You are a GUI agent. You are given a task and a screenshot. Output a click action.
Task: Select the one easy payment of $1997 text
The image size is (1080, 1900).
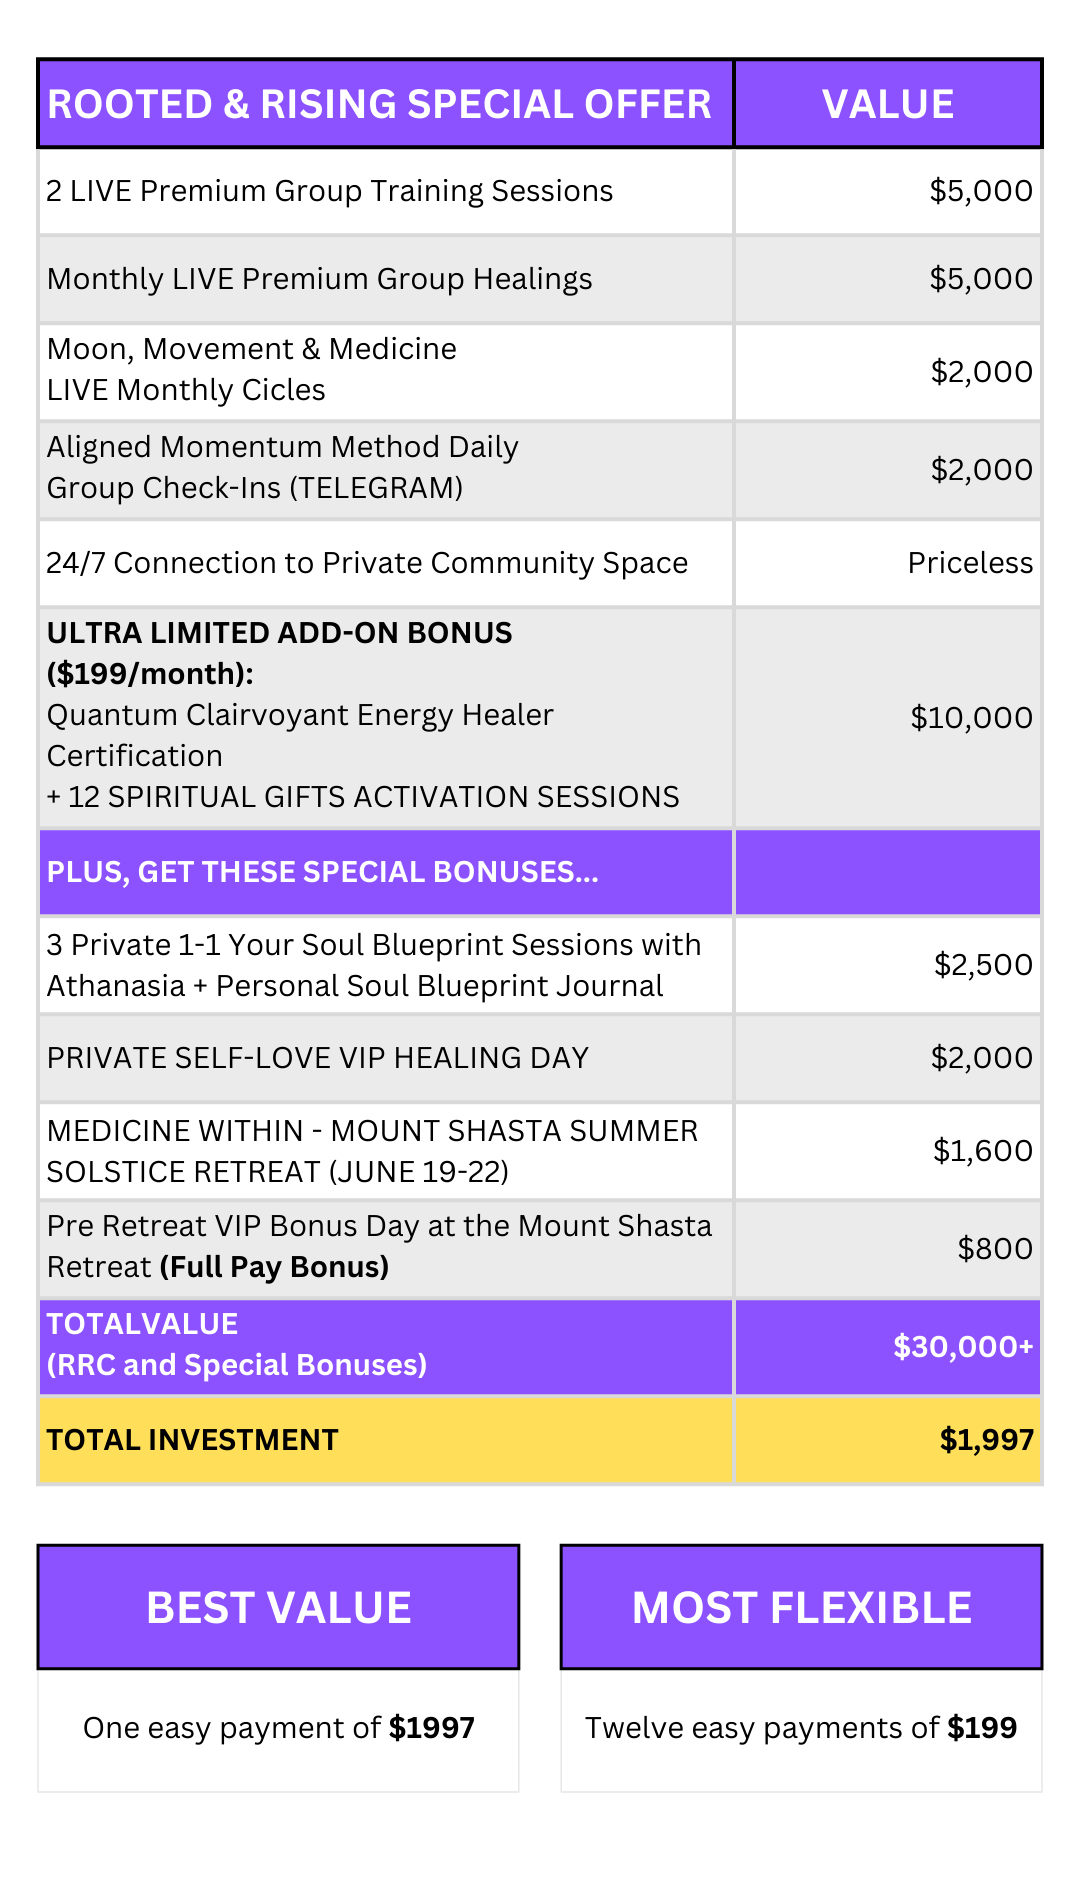click(278, 1728)
